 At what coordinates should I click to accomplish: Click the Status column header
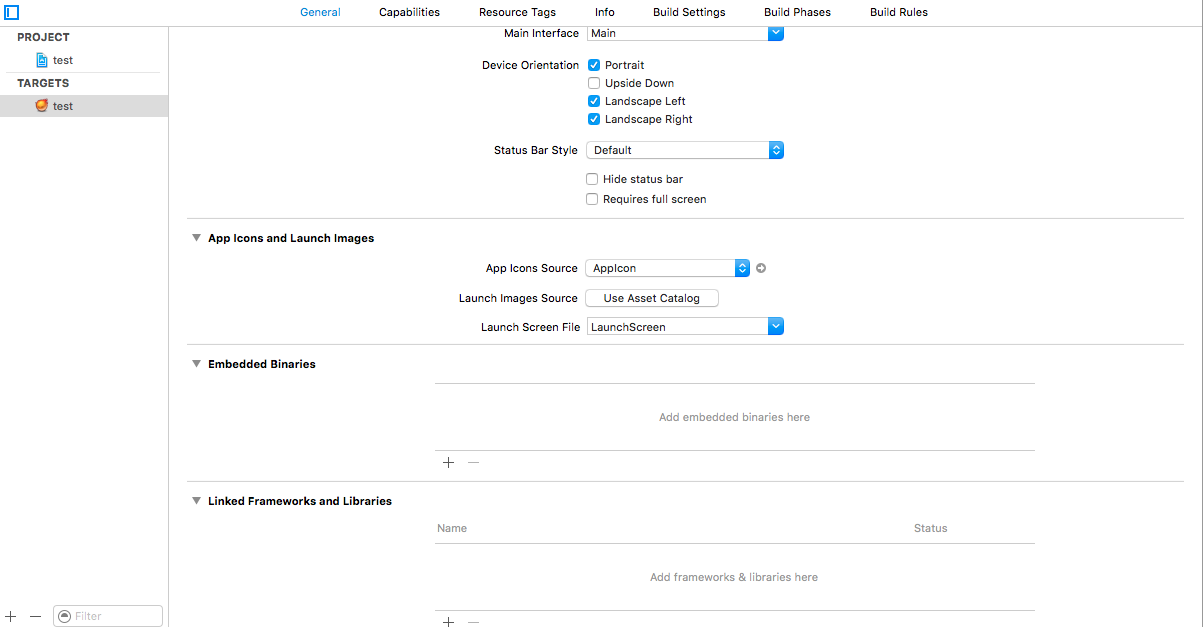pos(930,528)
